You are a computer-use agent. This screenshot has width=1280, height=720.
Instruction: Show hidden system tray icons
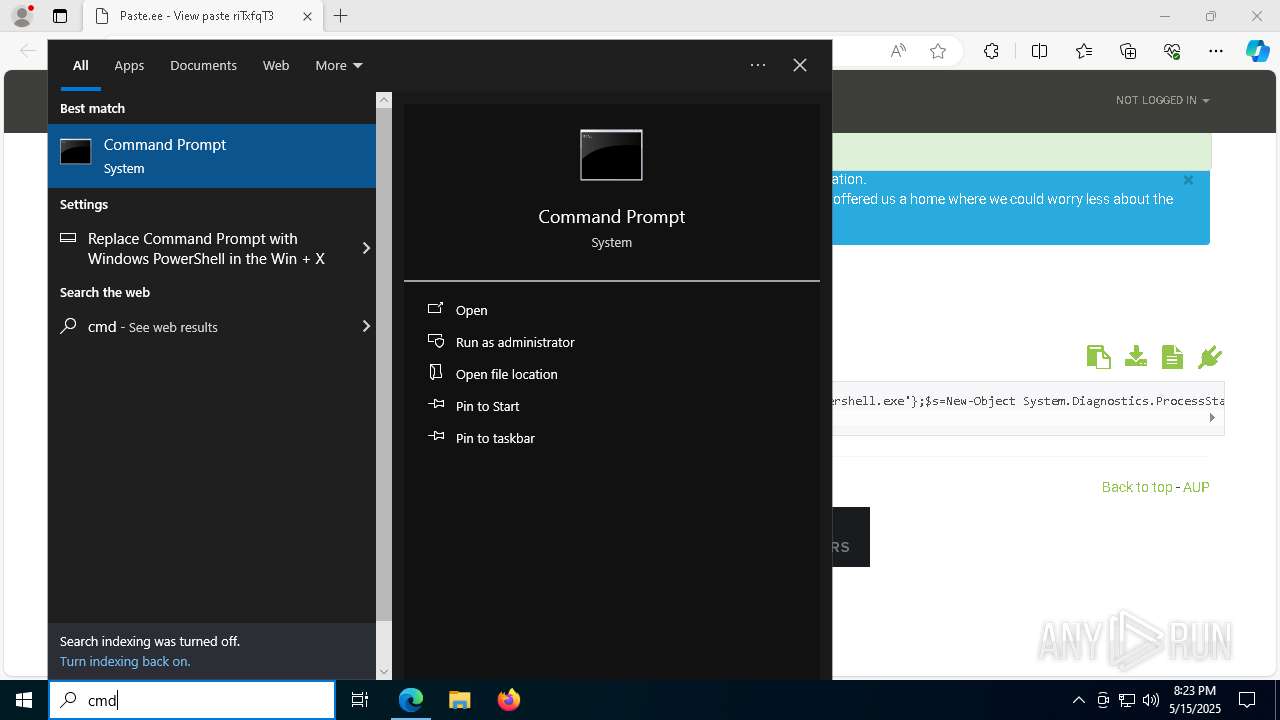[x=1078, y=700]
